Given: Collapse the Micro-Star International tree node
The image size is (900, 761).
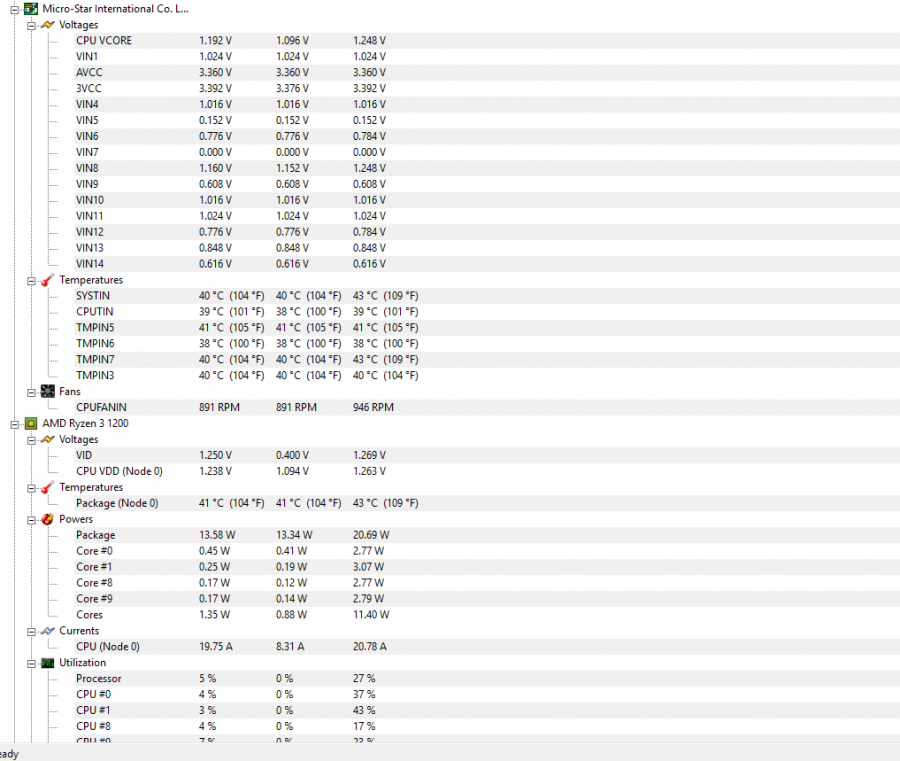Looking at the screenshot, I should 14,9.
